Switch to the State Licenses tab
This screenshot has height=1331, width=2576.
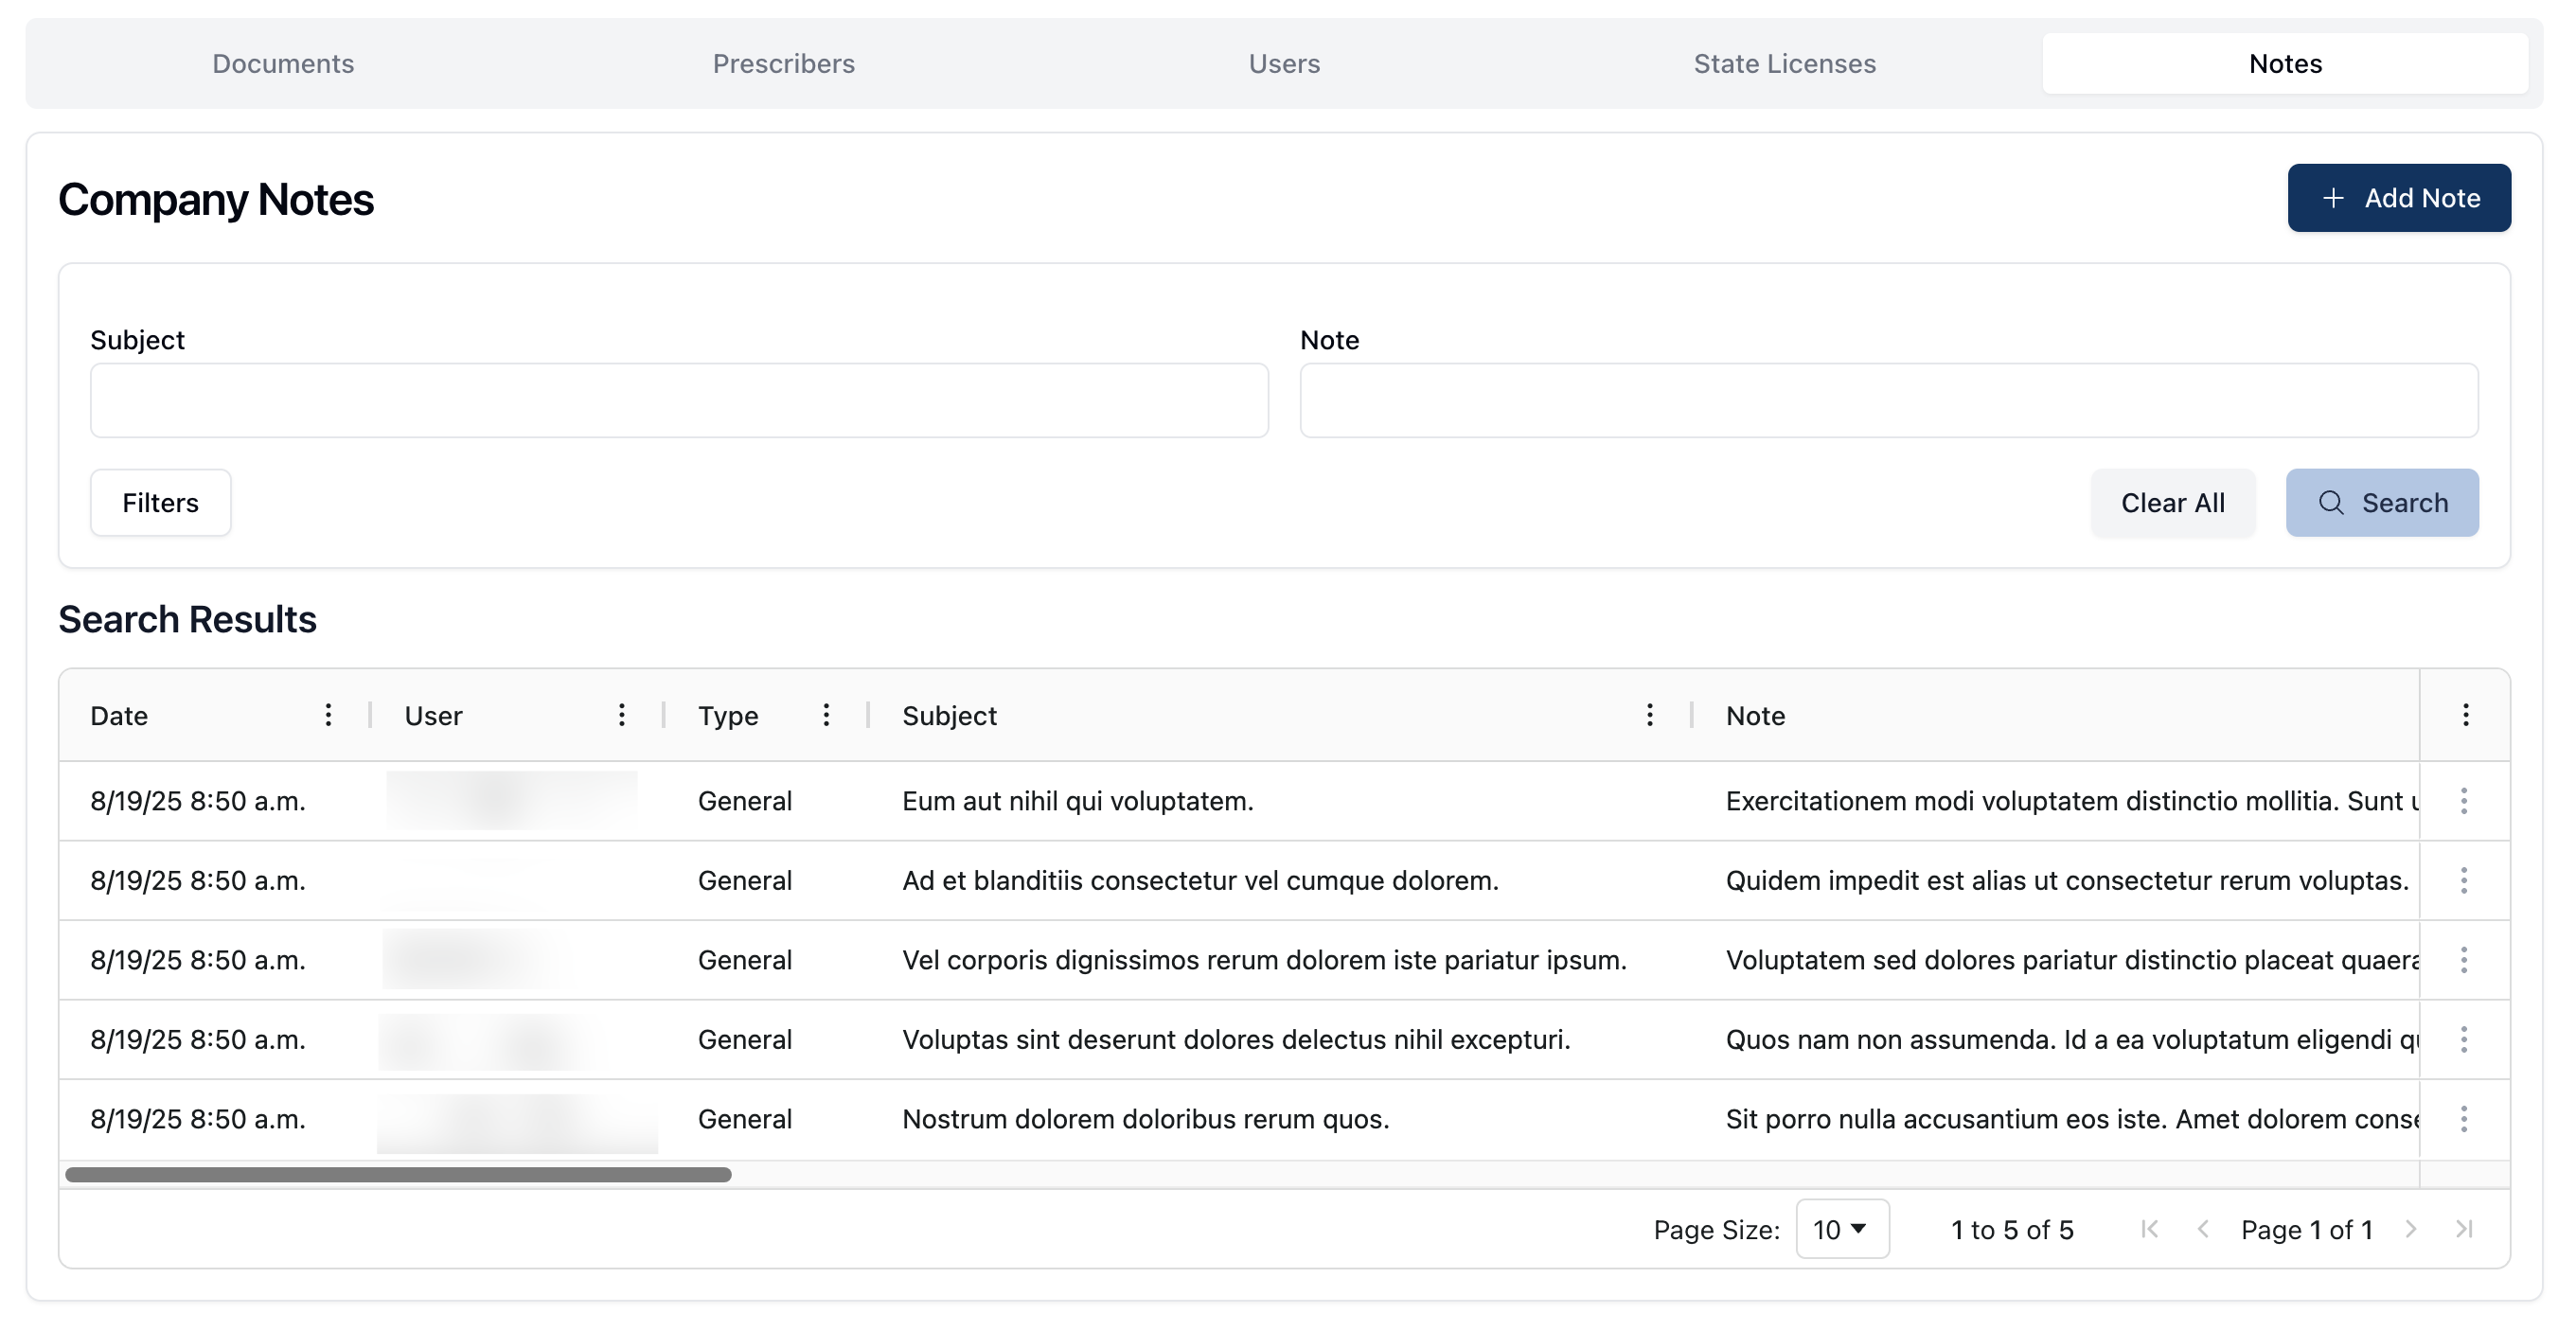click(1784, 64)
